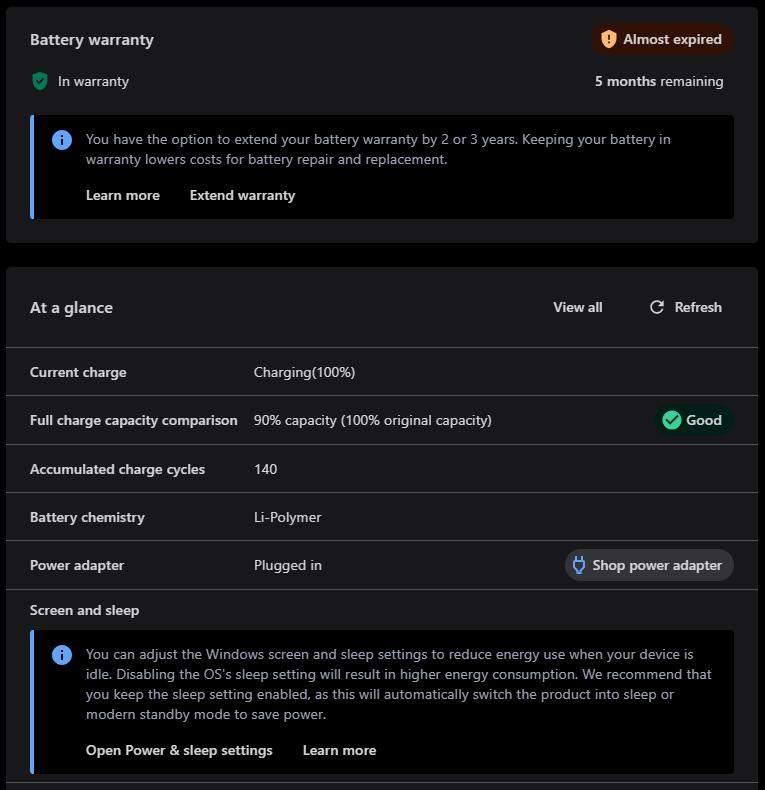
Task: Click the Almost expired warning shield icon
Action: click(x=608, y=39)
